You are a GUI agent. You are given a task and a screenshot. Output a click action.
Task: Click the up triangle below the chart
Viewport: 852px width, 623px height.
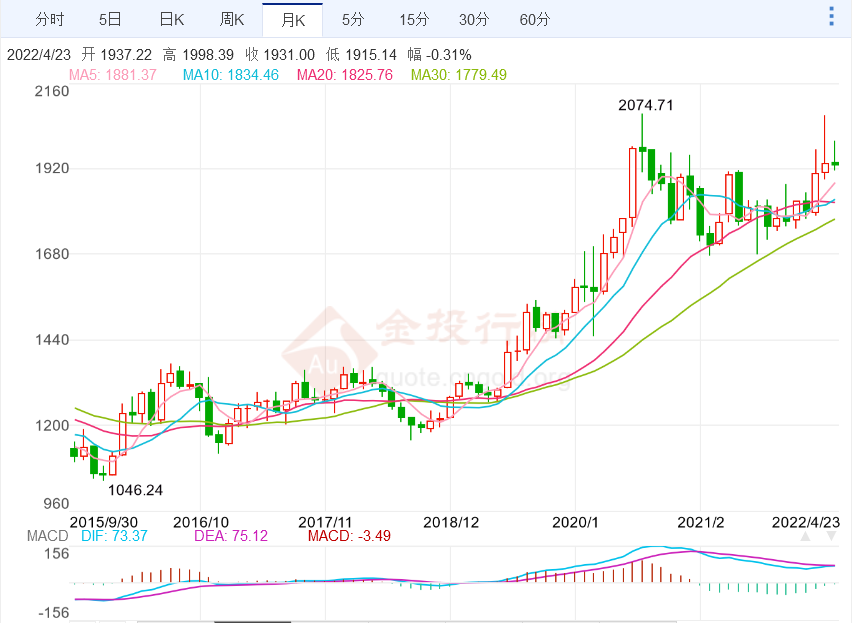click(805, 537)
